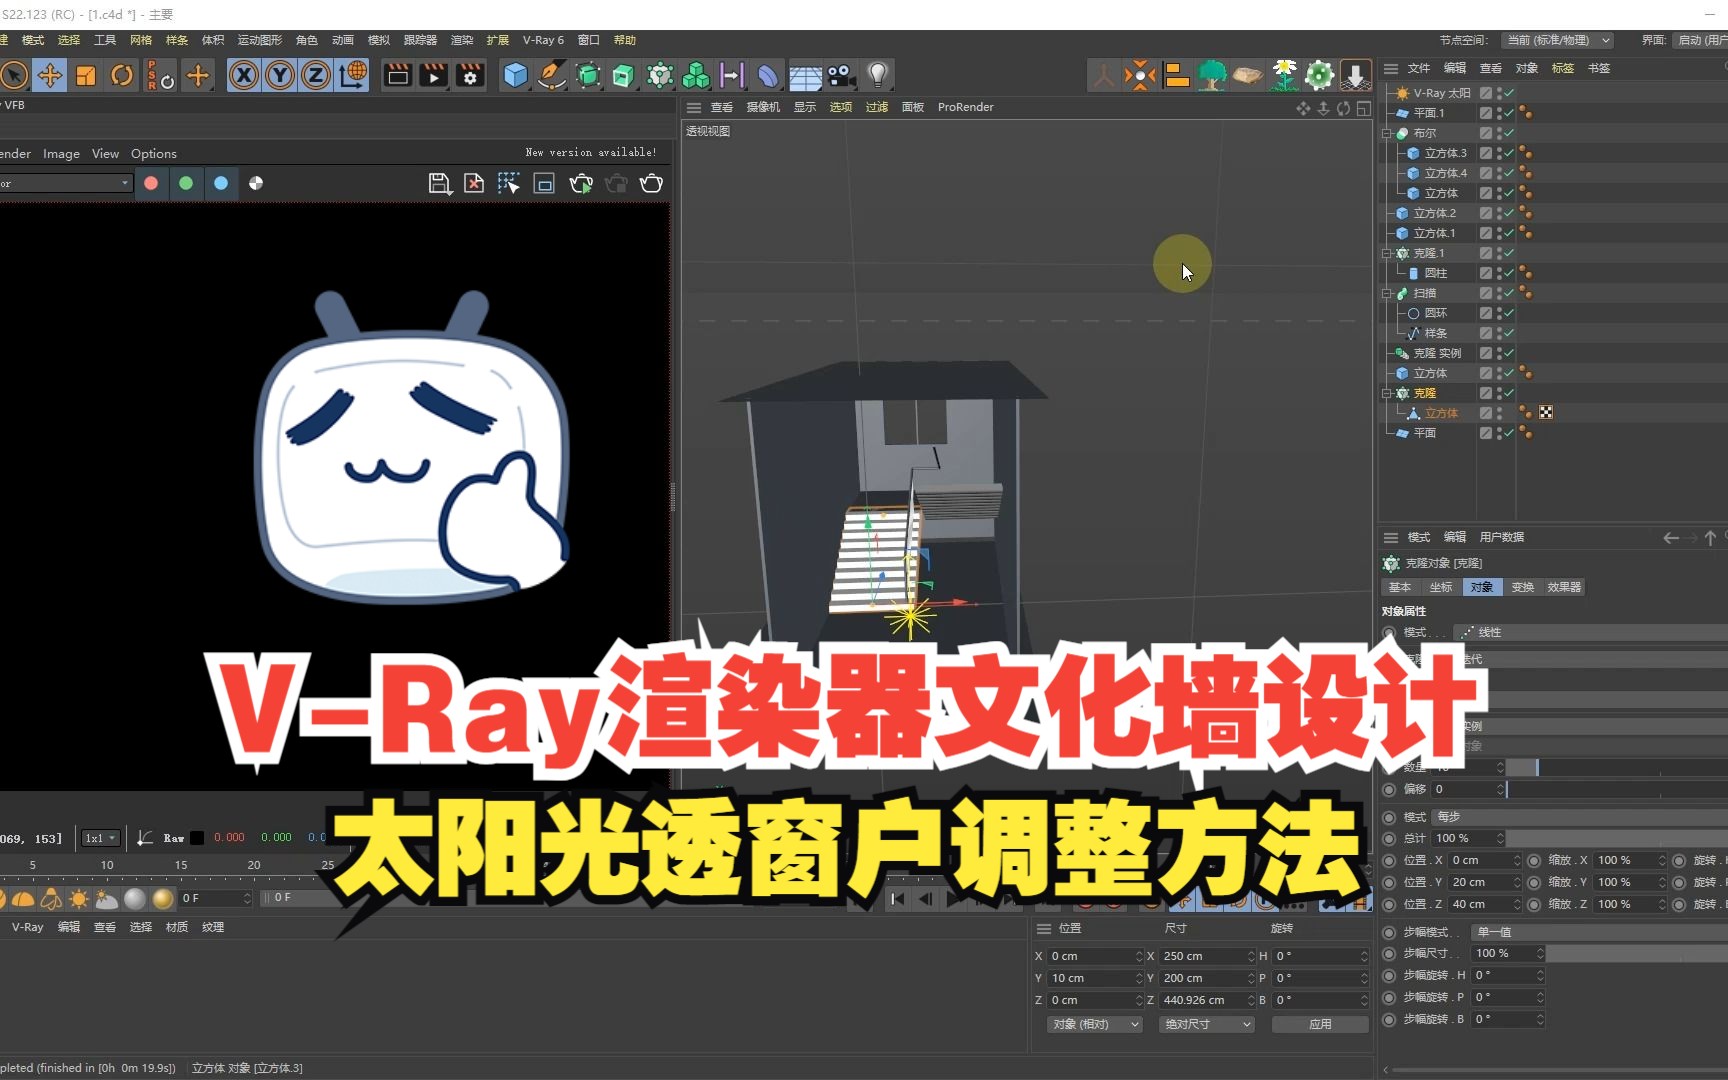Toggle 平面.1 enable checkmark
Viewport: 1728px width, 1080px height.
pyautogui.click(x=1509, y=113)
